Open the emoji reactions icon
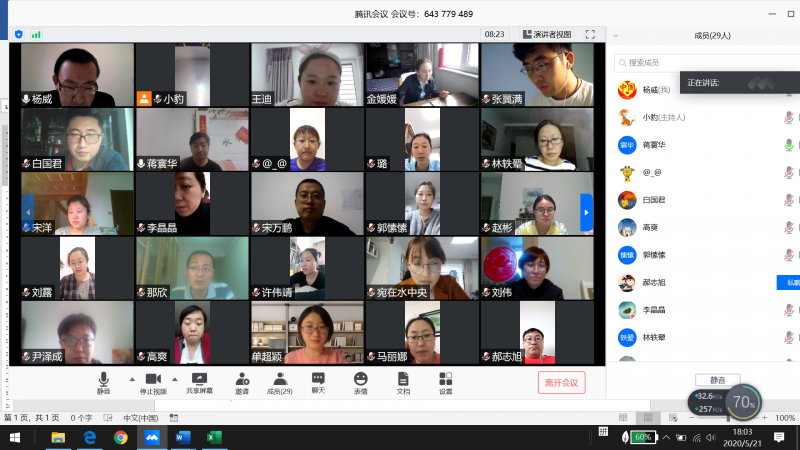The width and height of the screenshot is (800, 450). 360,382
